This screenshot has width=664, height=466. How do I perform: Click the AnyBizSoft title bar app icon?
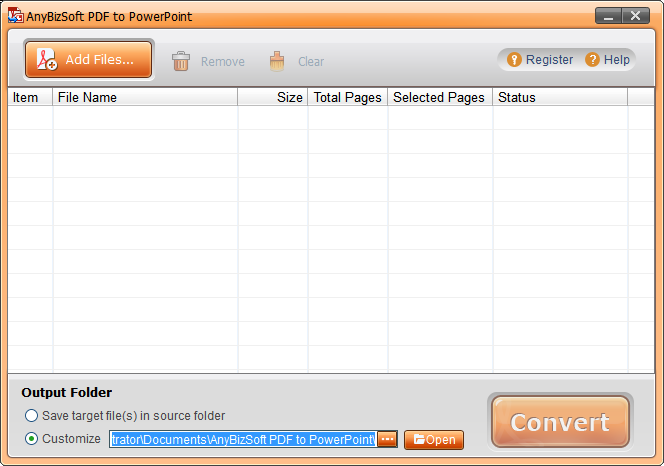point(15,16)
